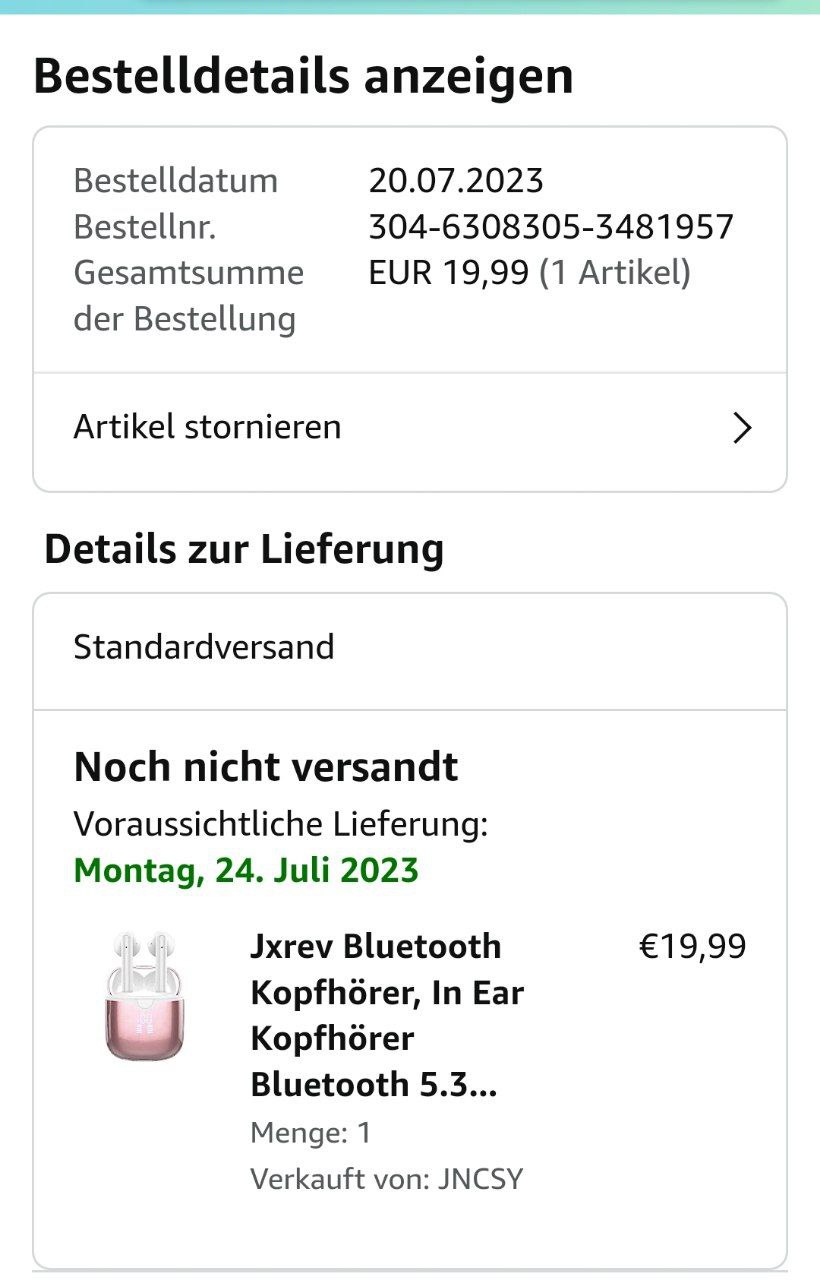820x1280 pixels.
Task: Tap the €19,99 item price
Action: (692, 946)
